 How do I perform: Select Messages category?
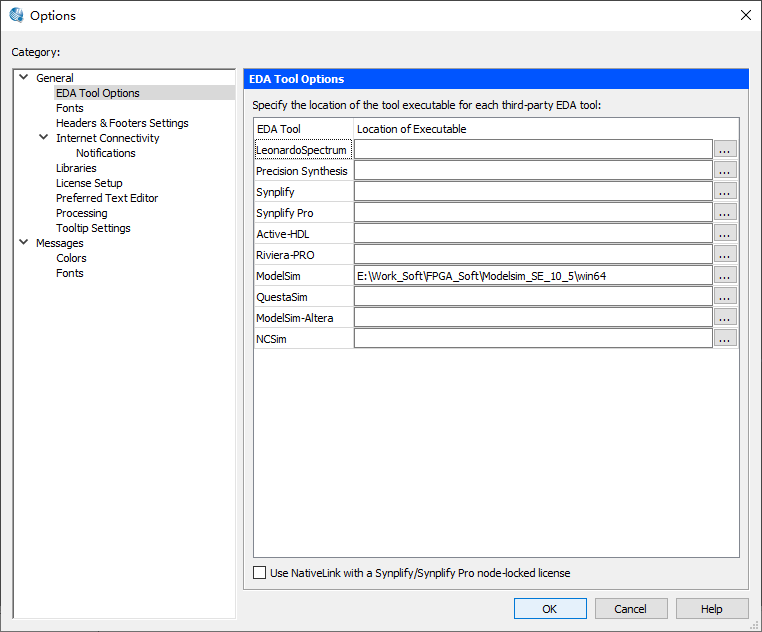point(59,243)
